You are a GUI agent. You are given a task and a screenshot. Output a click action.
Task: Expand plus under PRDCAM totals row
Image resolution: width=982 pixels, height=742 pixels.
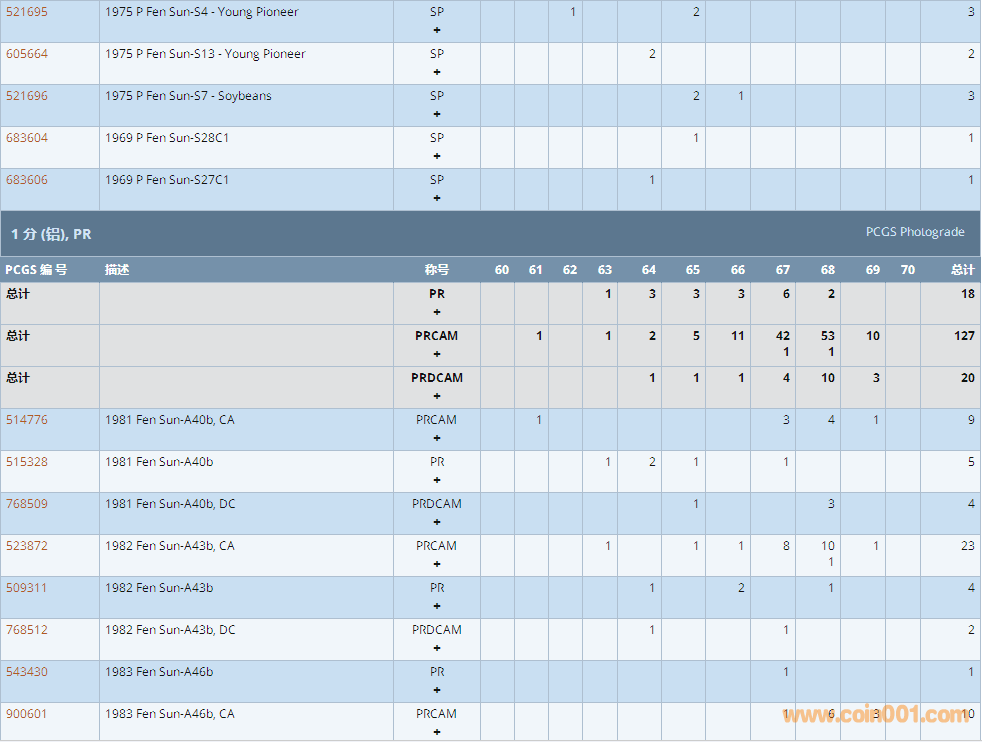[x=437, y=396]
